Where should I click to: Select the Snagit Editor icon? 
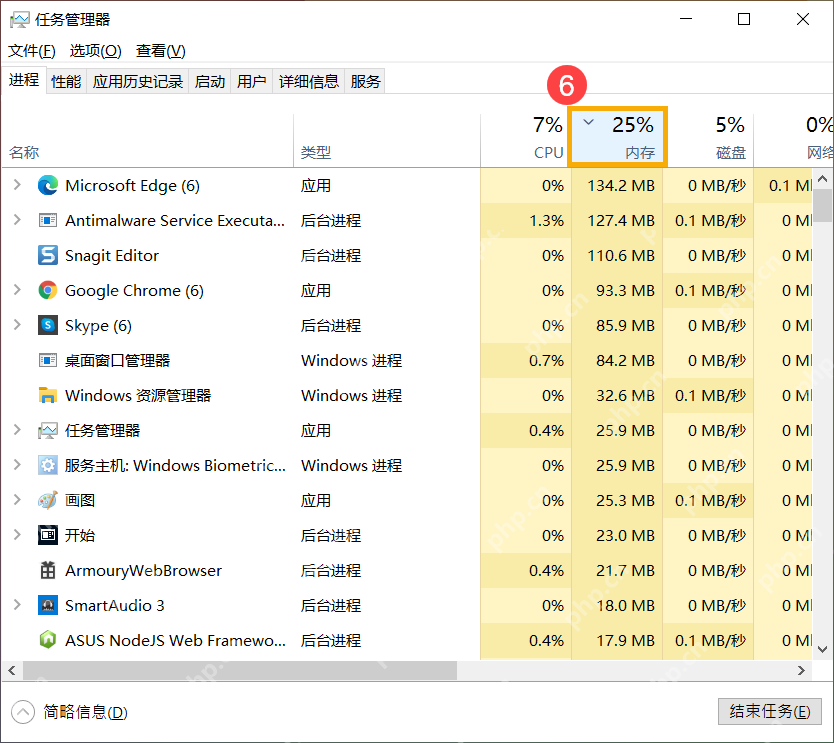tap(48, 255)
